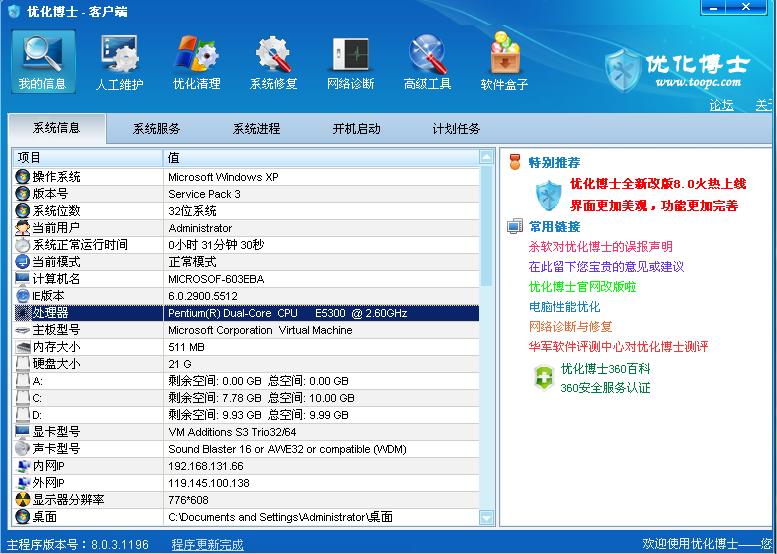Switch to the 开机启动 tab
Screen dimensions: 777x554
(356, 129)
